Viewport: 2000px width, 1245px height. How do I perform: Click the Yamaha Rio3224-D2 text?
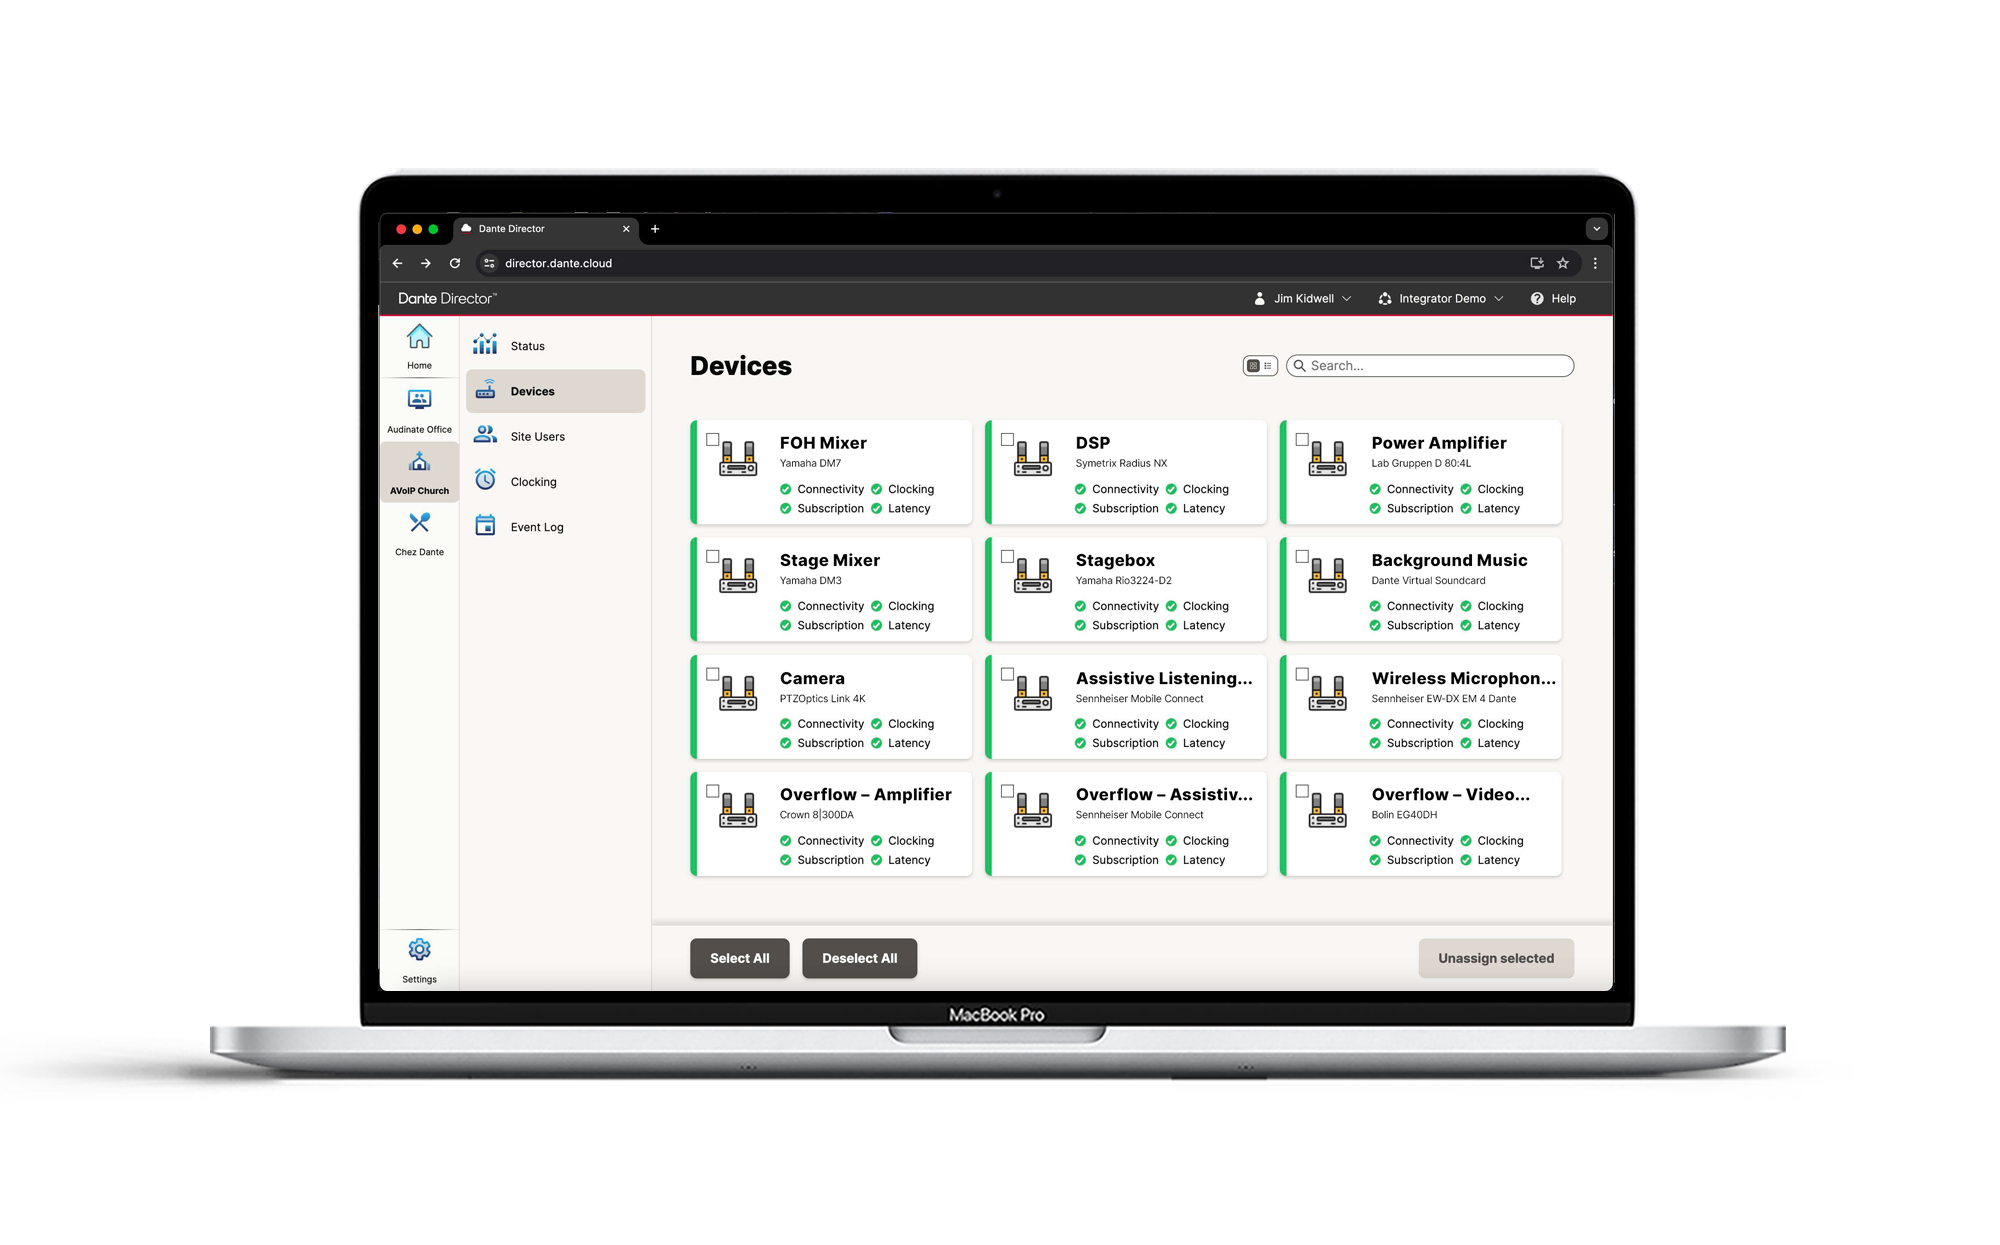click(1123, 580)
